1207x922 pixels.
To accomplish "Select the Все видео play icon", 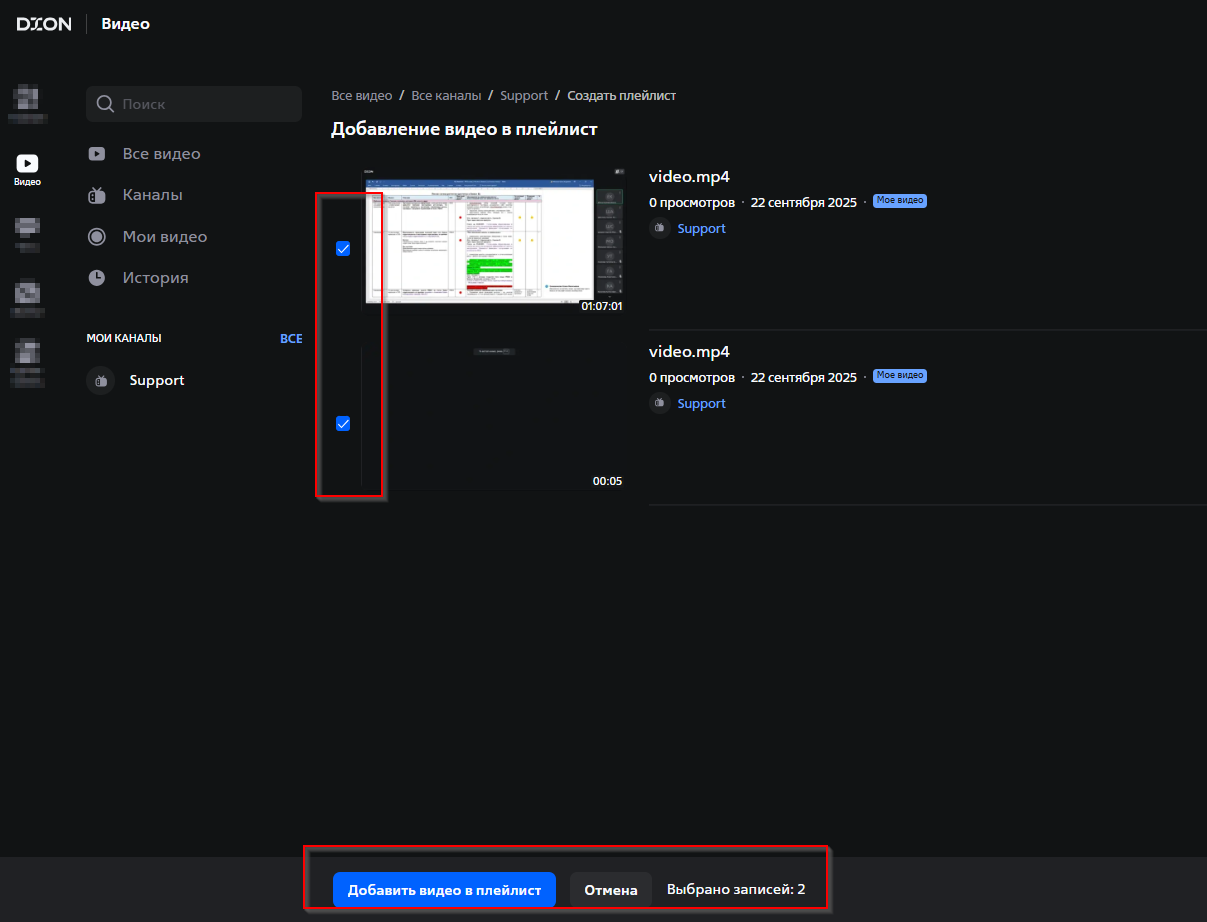I will pos(97,154).
